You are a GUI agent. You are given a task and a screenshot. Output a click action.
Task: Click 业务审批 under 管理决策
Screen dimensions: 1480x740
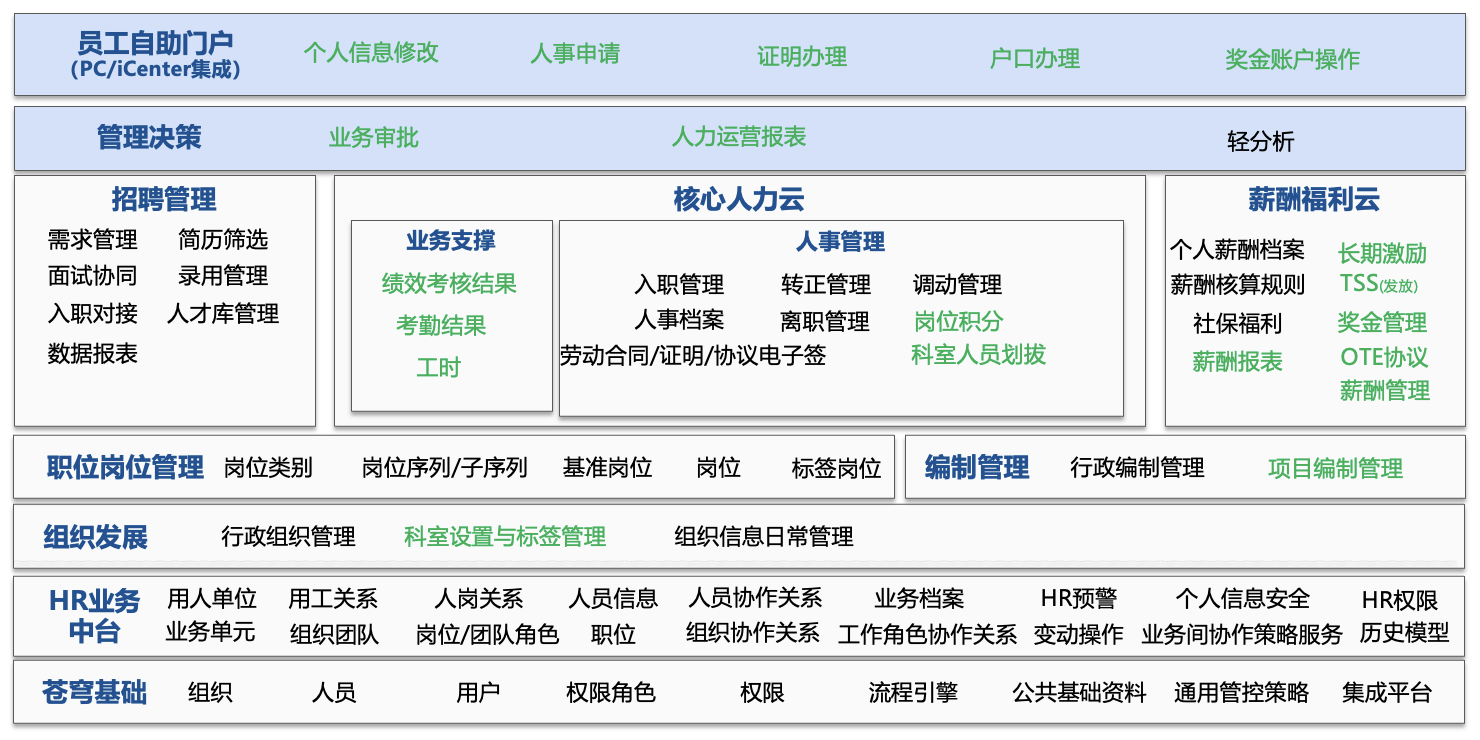click(374, 138)
